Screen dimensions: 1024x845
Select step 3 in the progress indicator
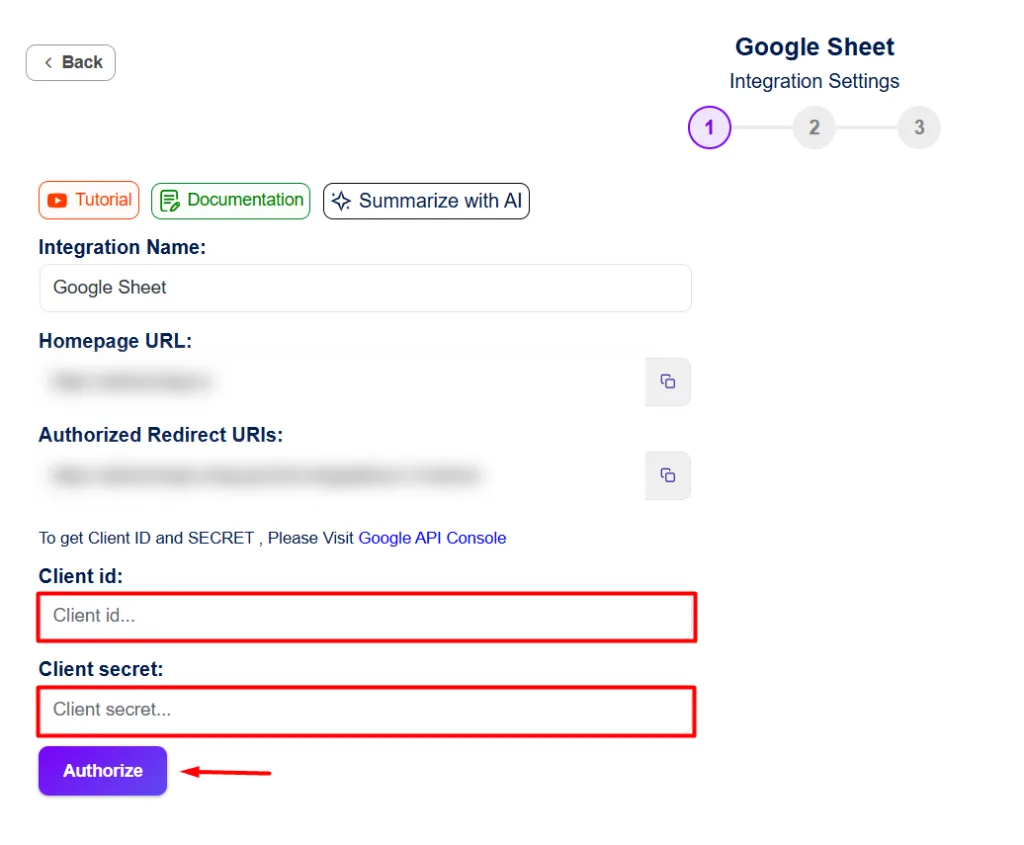(919, 127)
